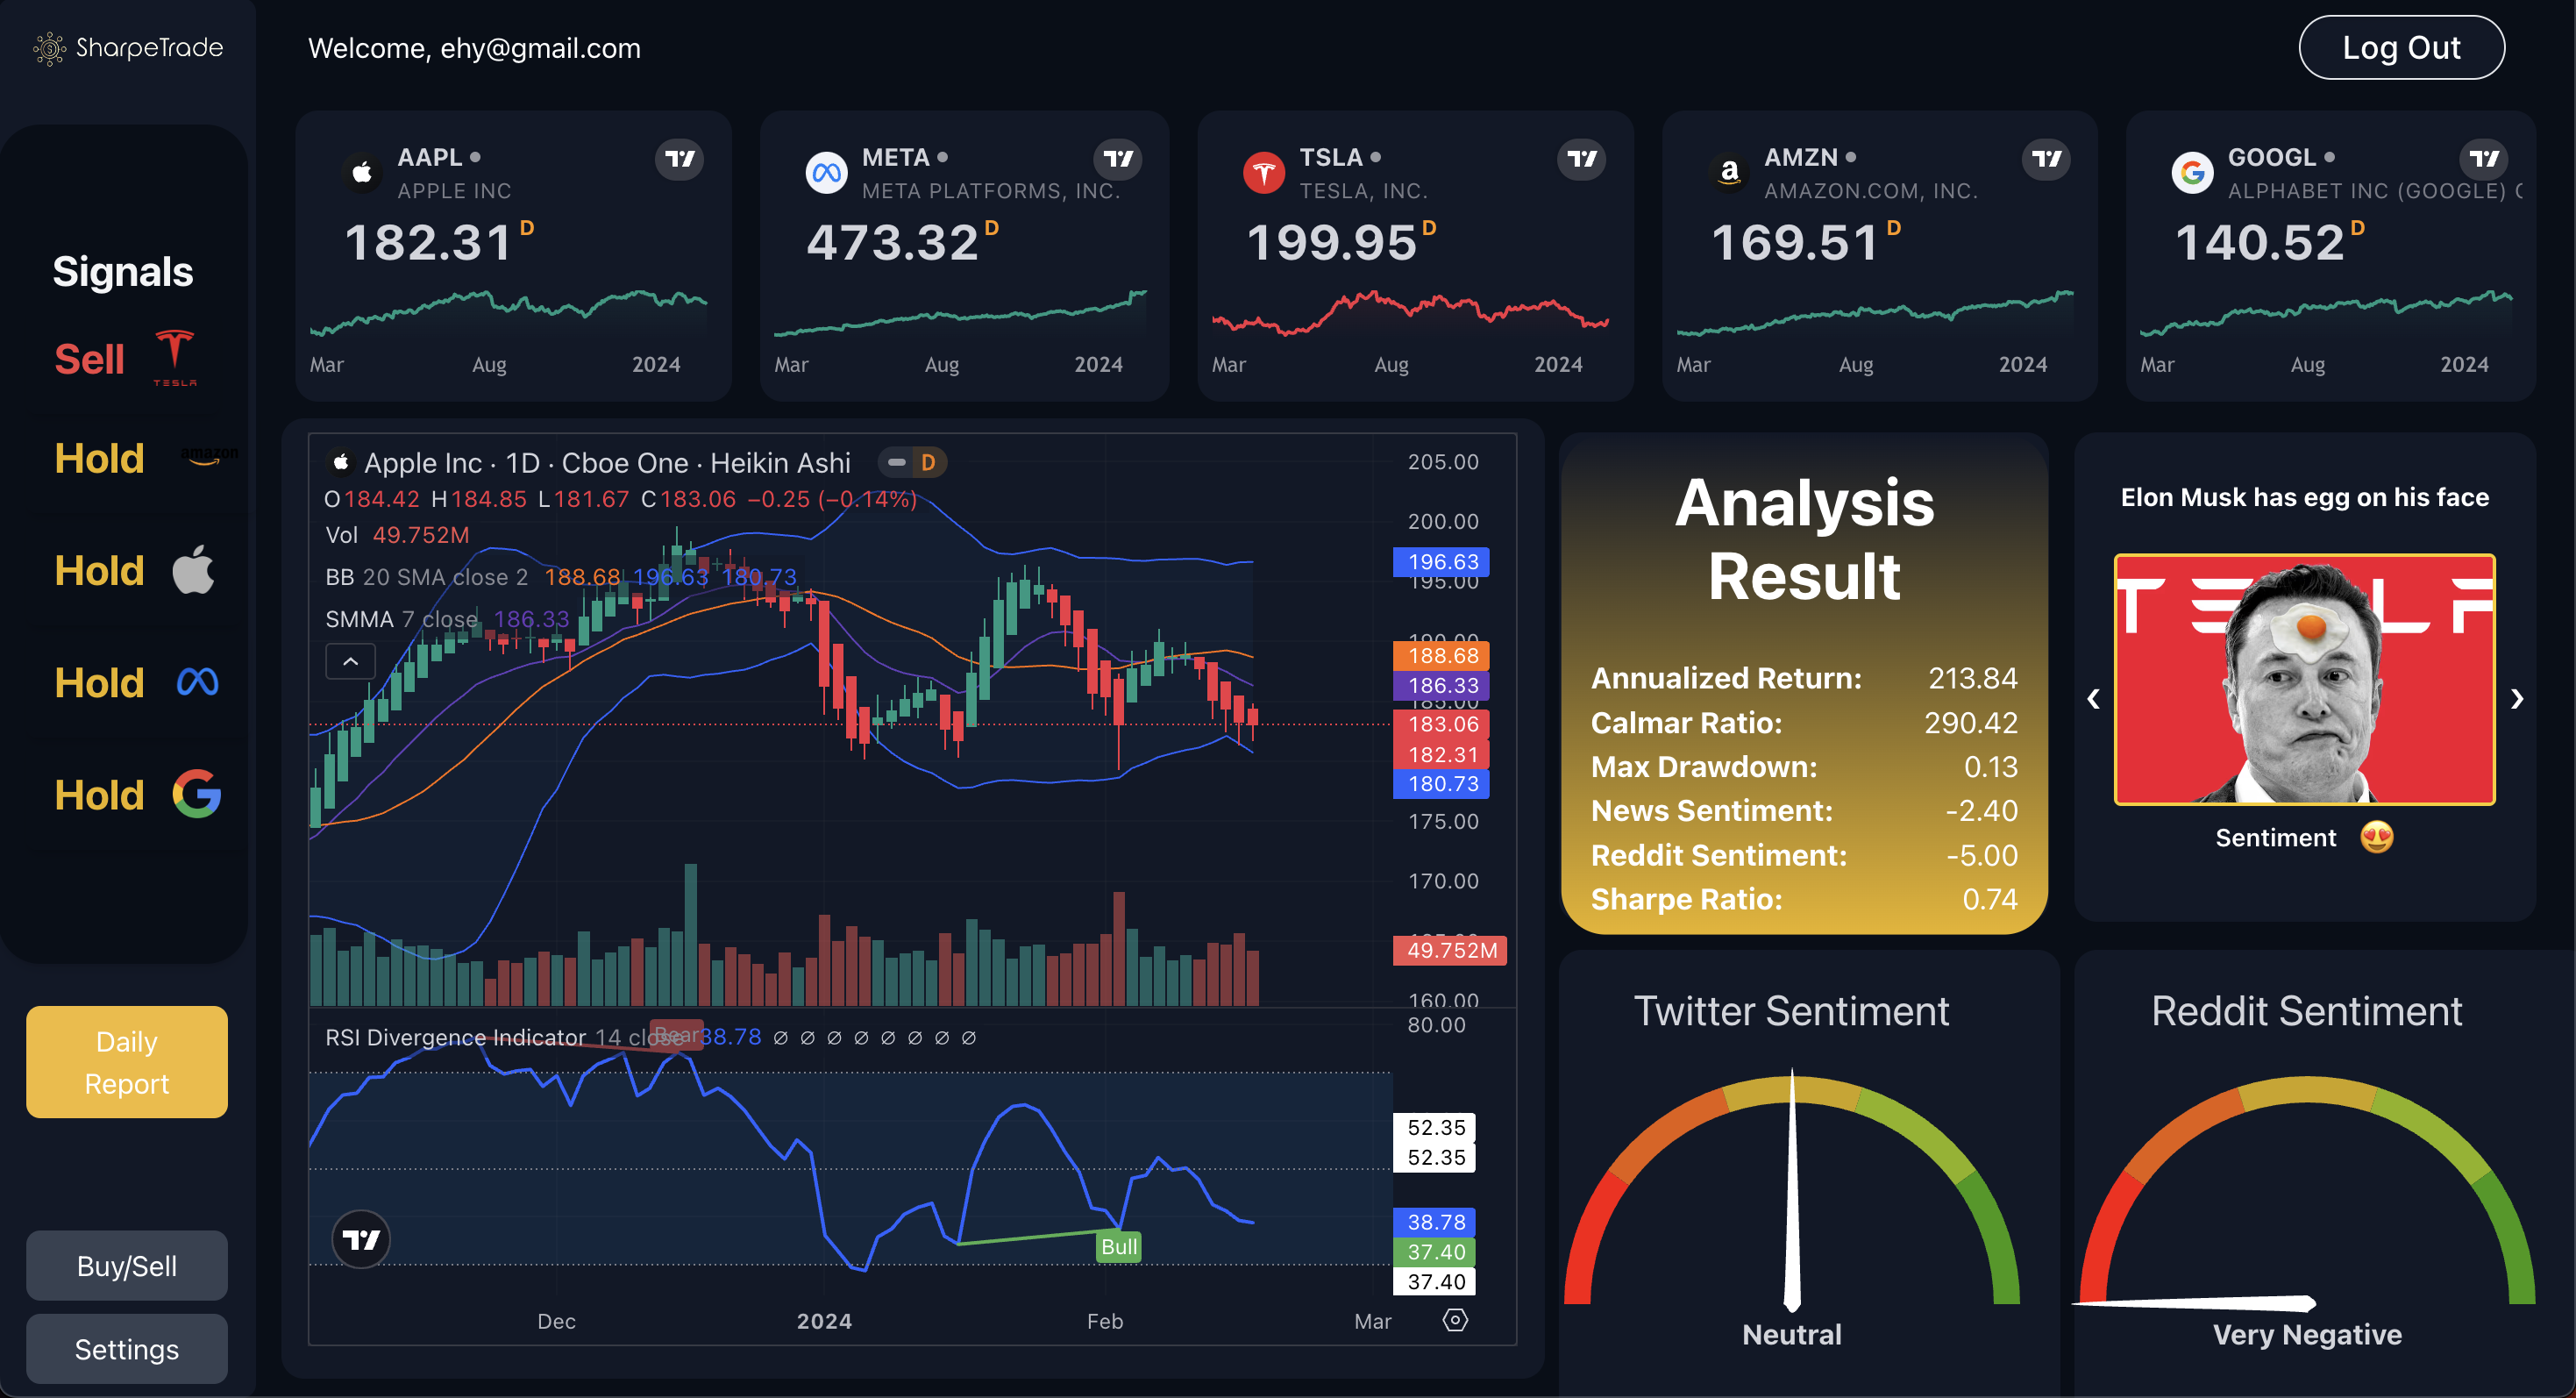
Task: Click AAPL price 182.31
Action: [x=428, y=242]
